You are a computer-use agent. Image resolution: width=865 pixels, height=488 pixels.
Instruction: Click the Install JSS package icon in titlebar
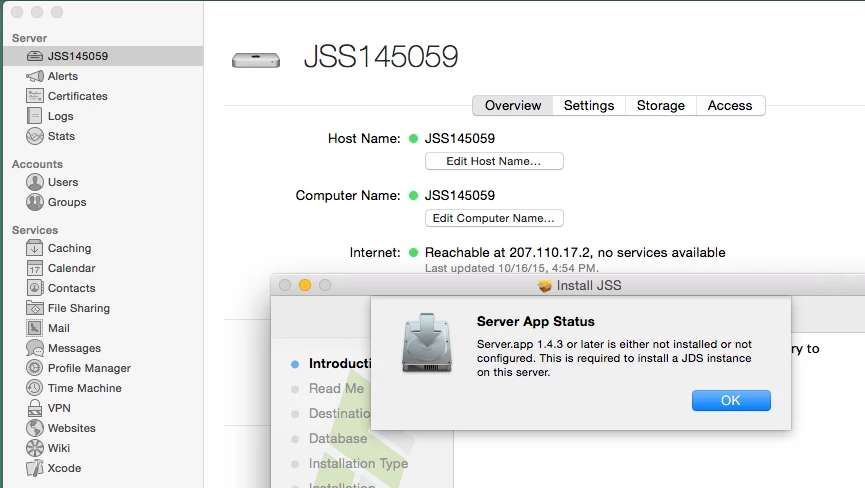click(544, 286)
